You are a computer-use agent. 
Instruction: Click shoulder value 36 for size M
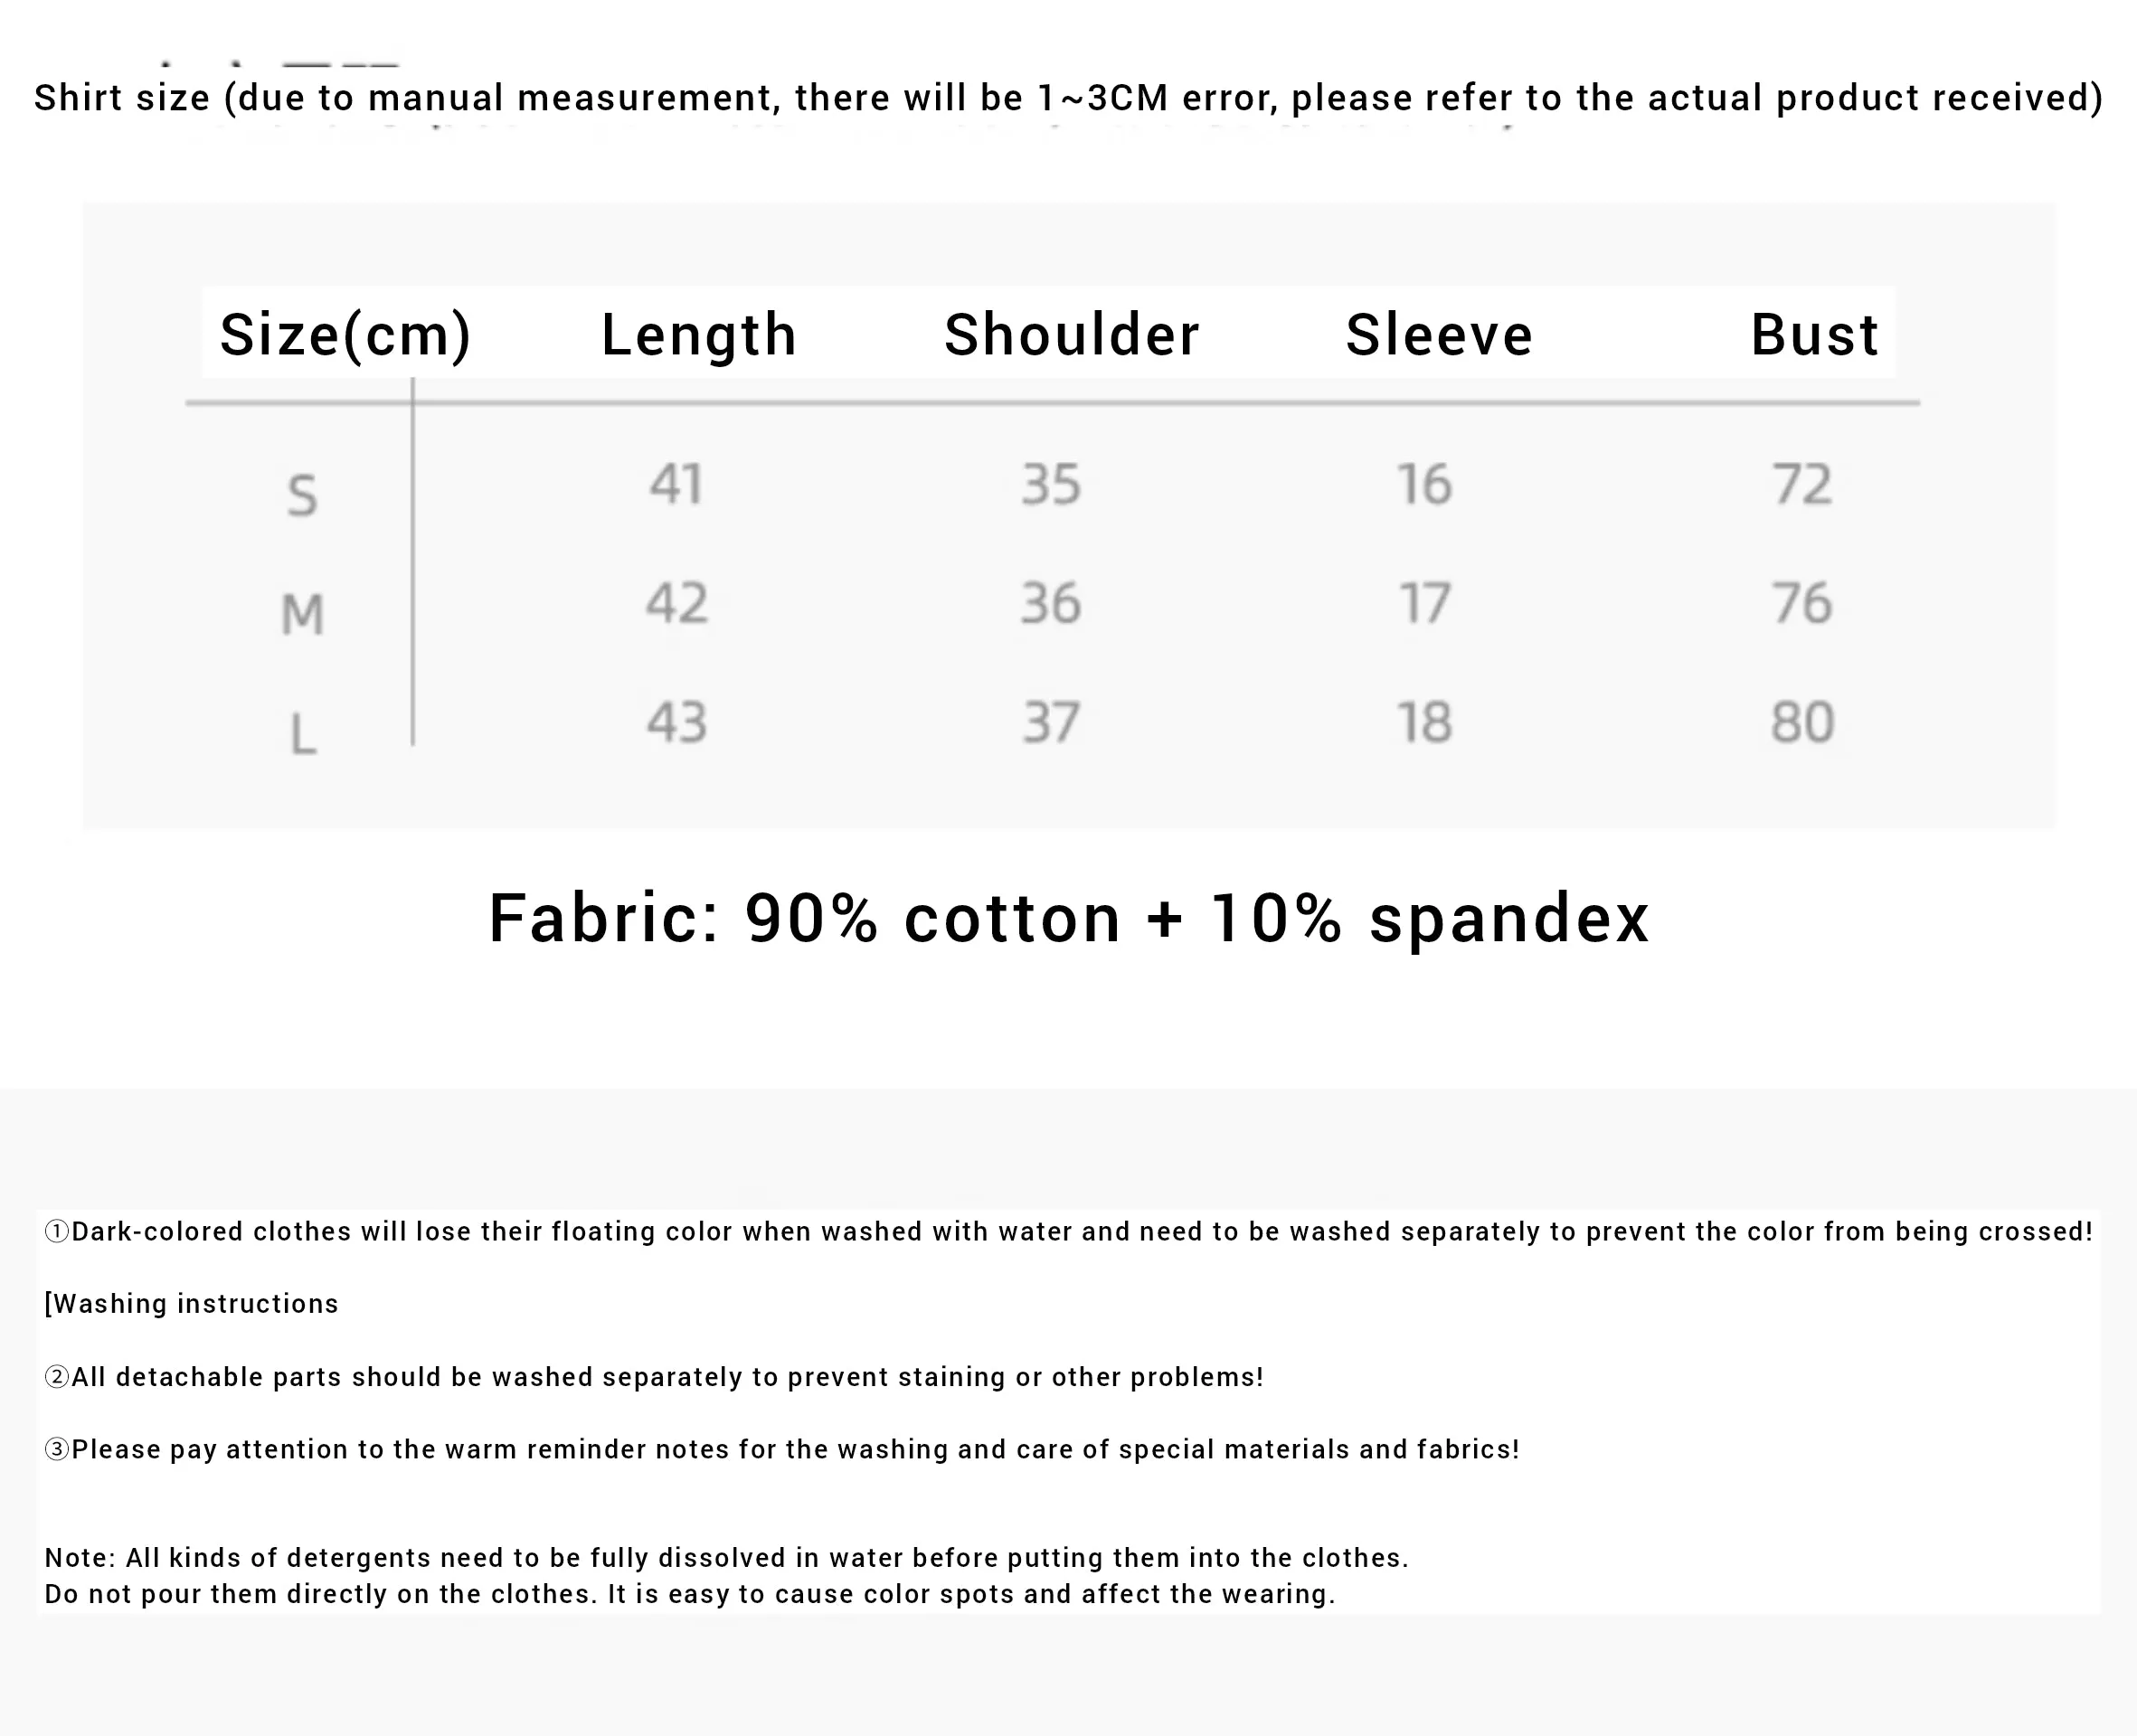[x=1051, y=603]
